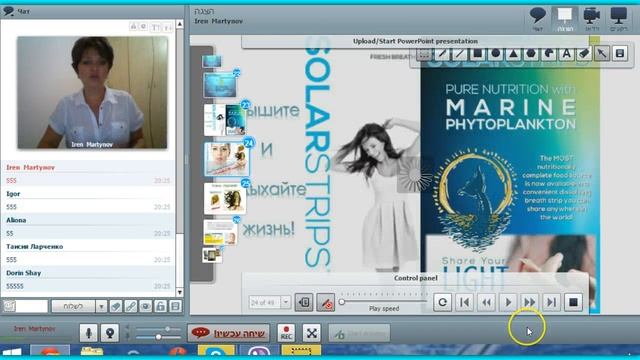This screenshot has width=640, height=360.
Task: Jump to the last slide
Action: coord(551,302)
